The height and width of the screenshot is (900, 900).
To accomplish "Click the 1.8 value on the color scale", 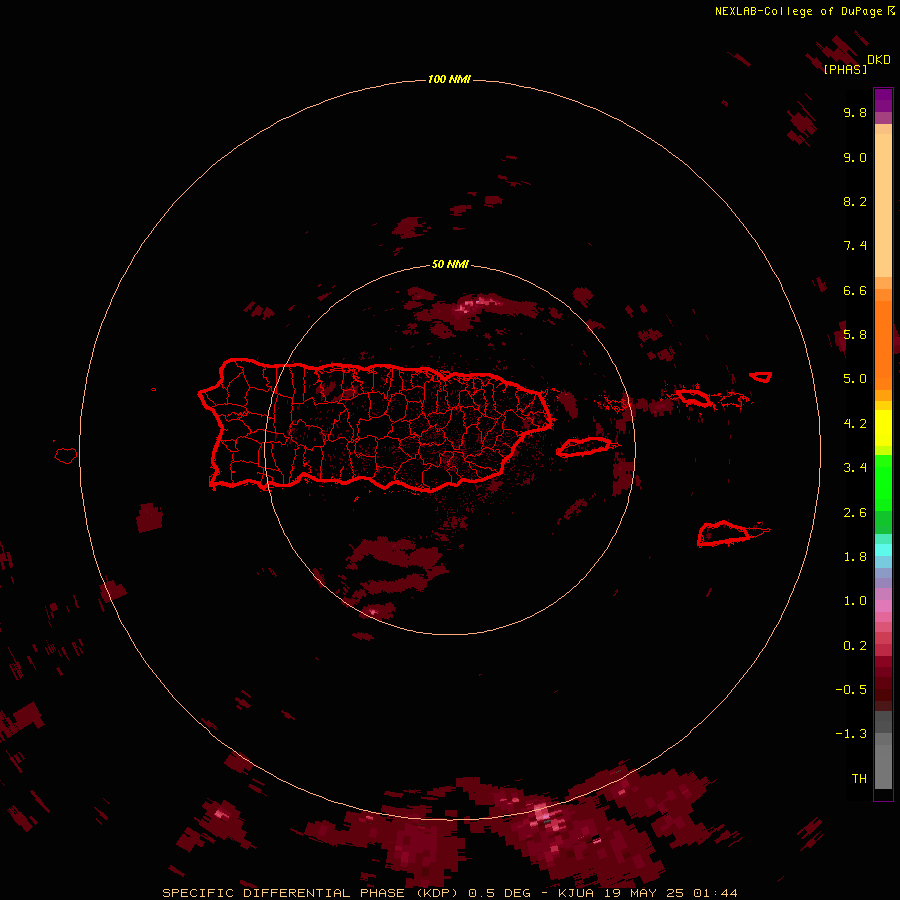I will coord(855,557).
